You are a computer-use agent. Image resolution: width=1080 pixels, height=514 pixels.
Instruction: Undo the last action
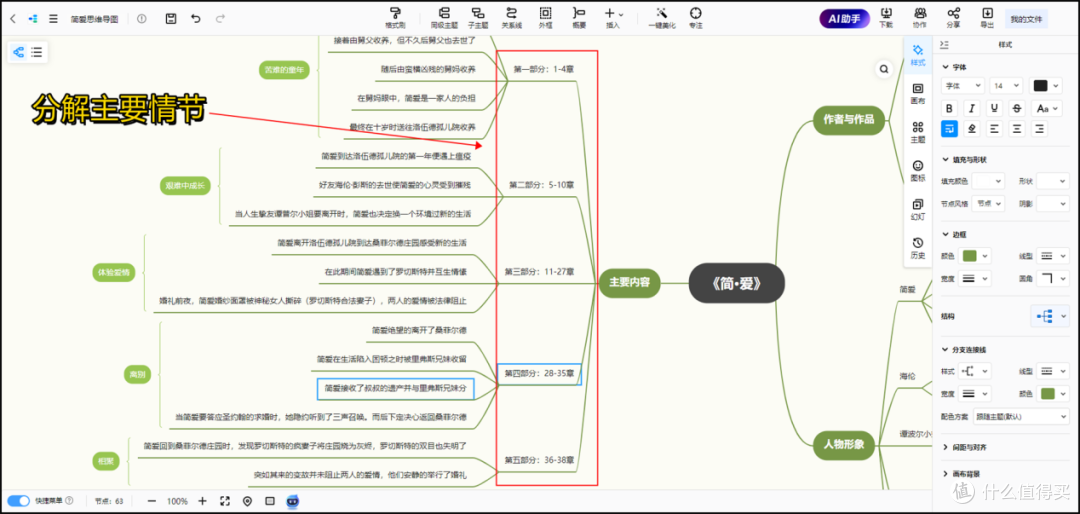(x=196, y=19)
